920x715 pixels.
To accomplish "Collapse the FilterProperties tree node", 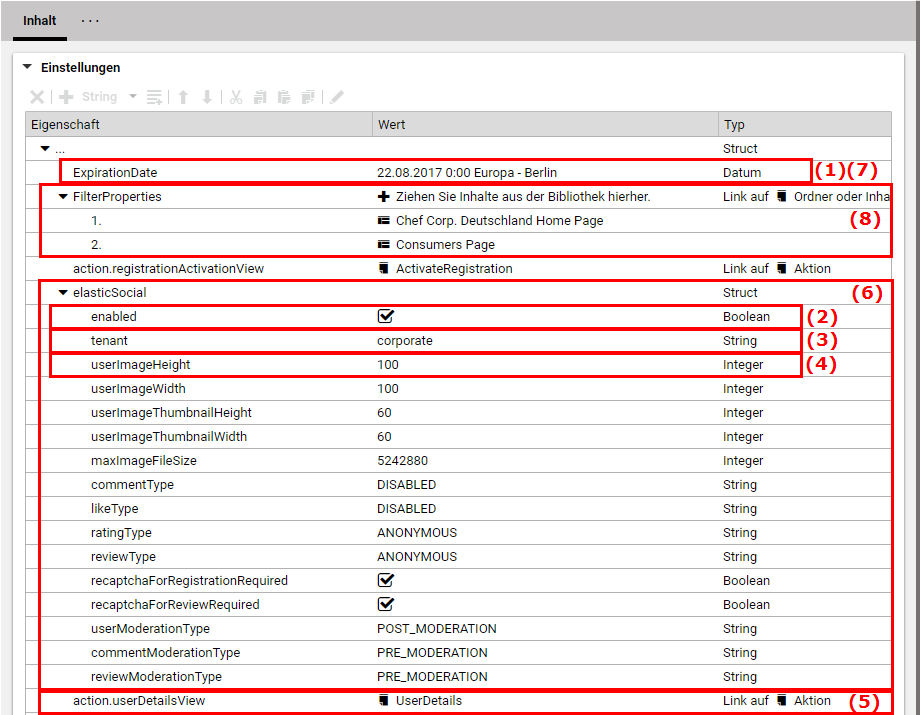I will [63, 197].
